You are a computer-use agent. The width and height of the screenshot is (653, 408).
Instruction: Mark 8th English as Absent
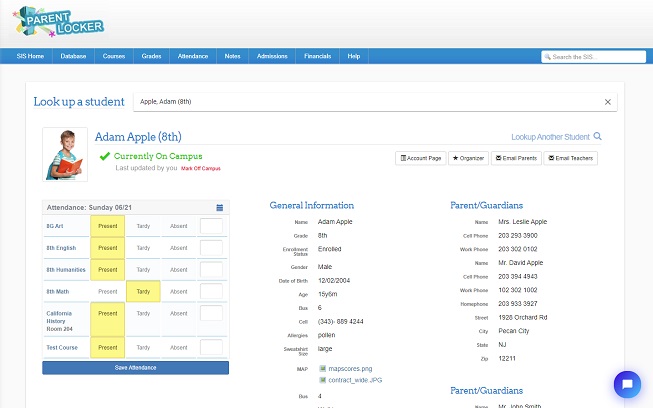(x=177, y=248)
